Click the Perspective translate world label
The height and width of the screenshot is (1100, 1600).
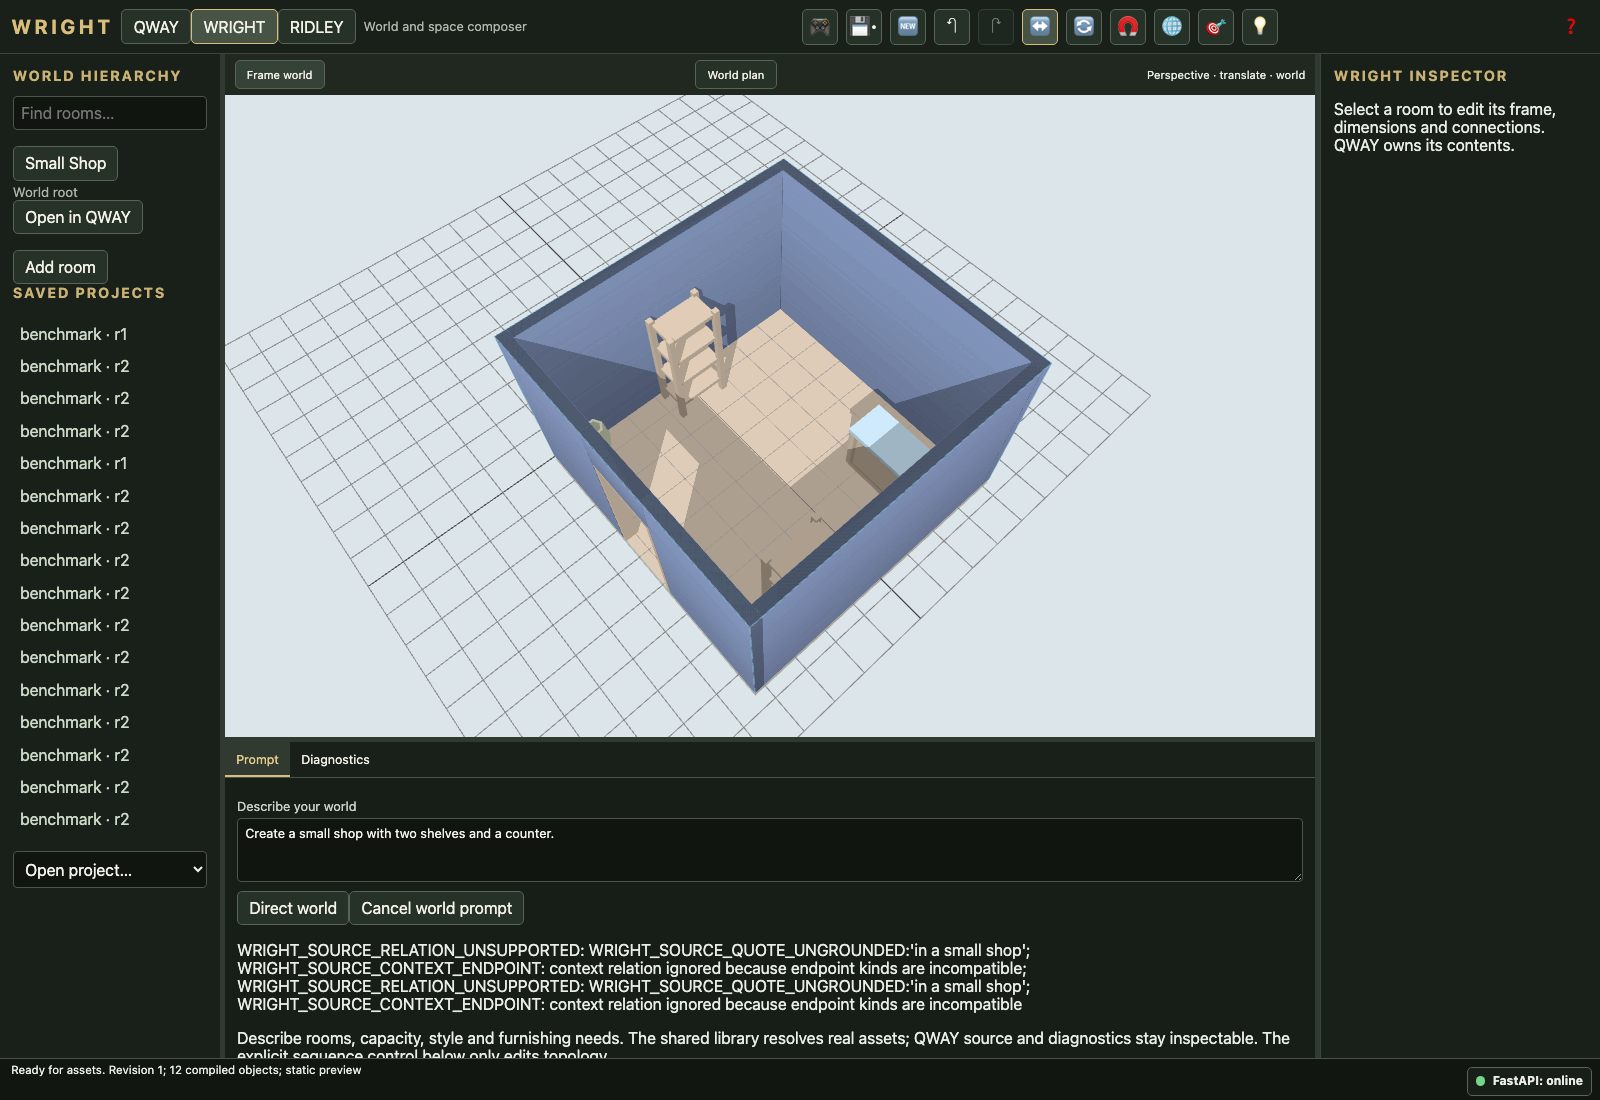1226,75
